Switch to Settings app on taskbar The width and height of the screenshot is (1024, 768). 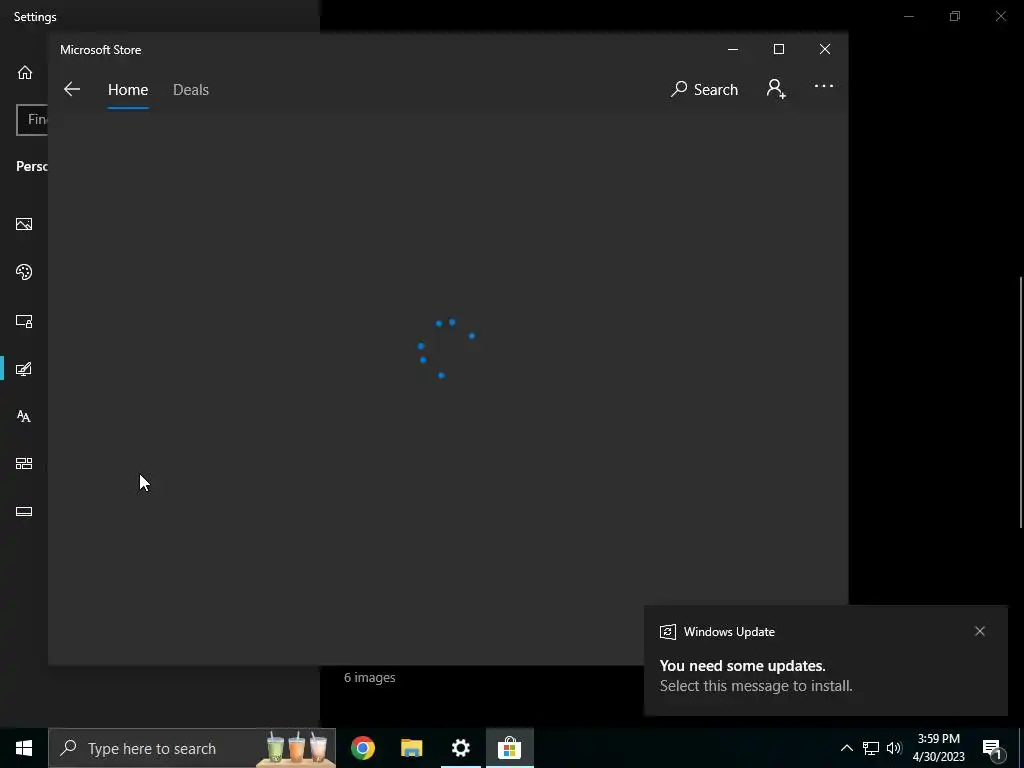[460, 748]
